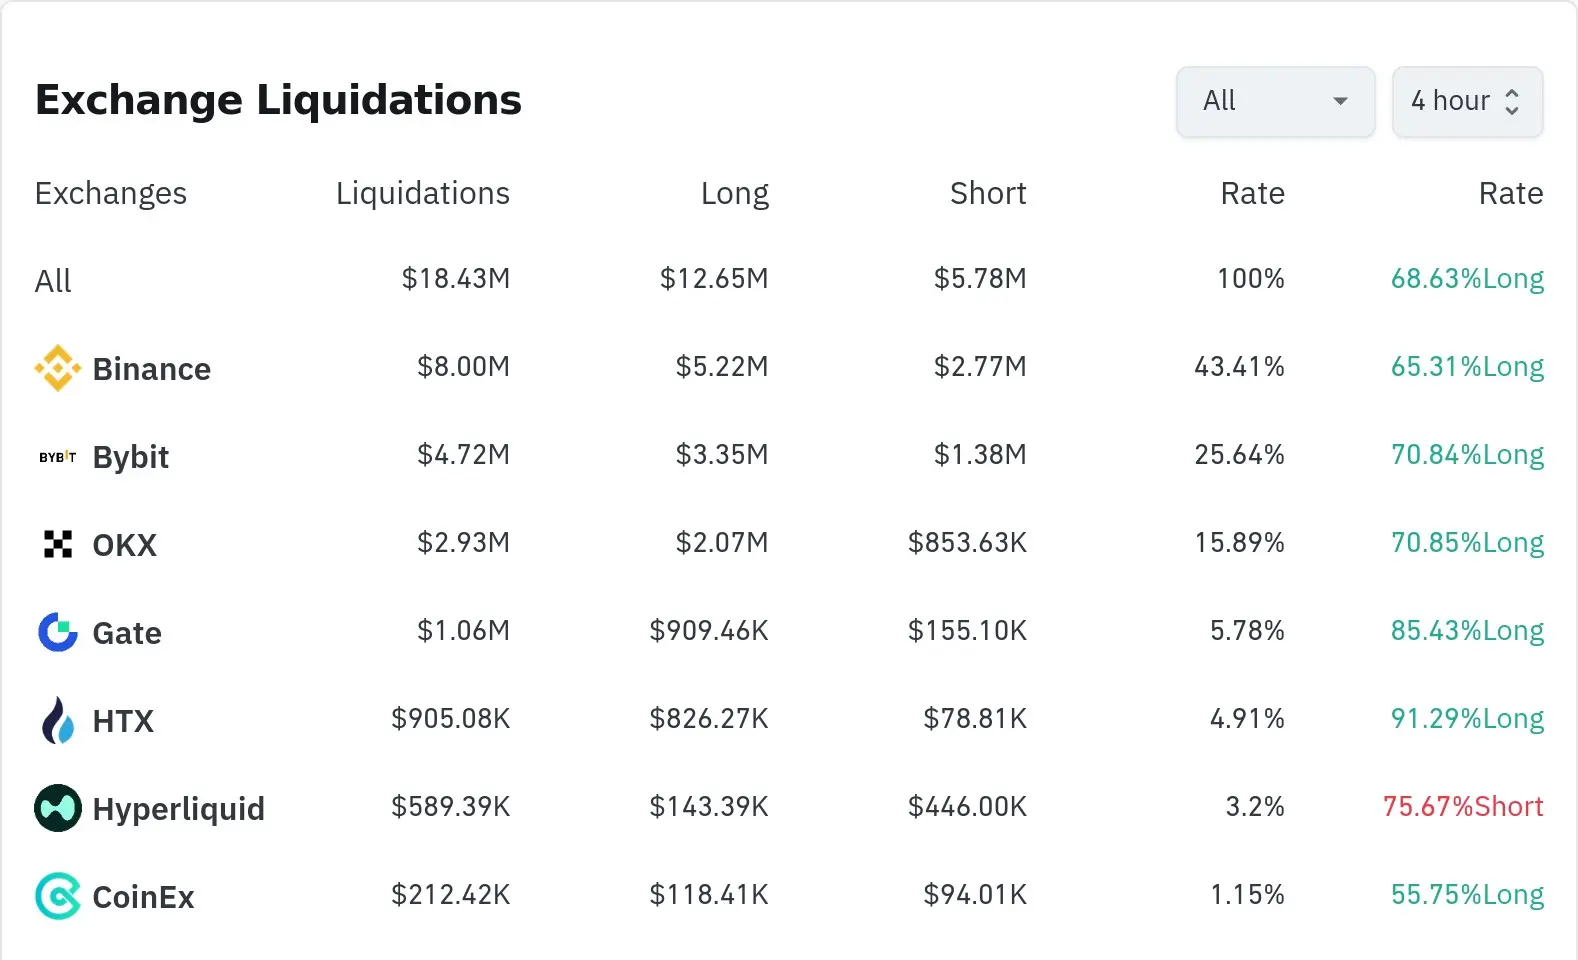The height and width of the screenshot is (960, 1578).
Task: Click the Gate exchange logo icon
Action: (x=57, y=632)
